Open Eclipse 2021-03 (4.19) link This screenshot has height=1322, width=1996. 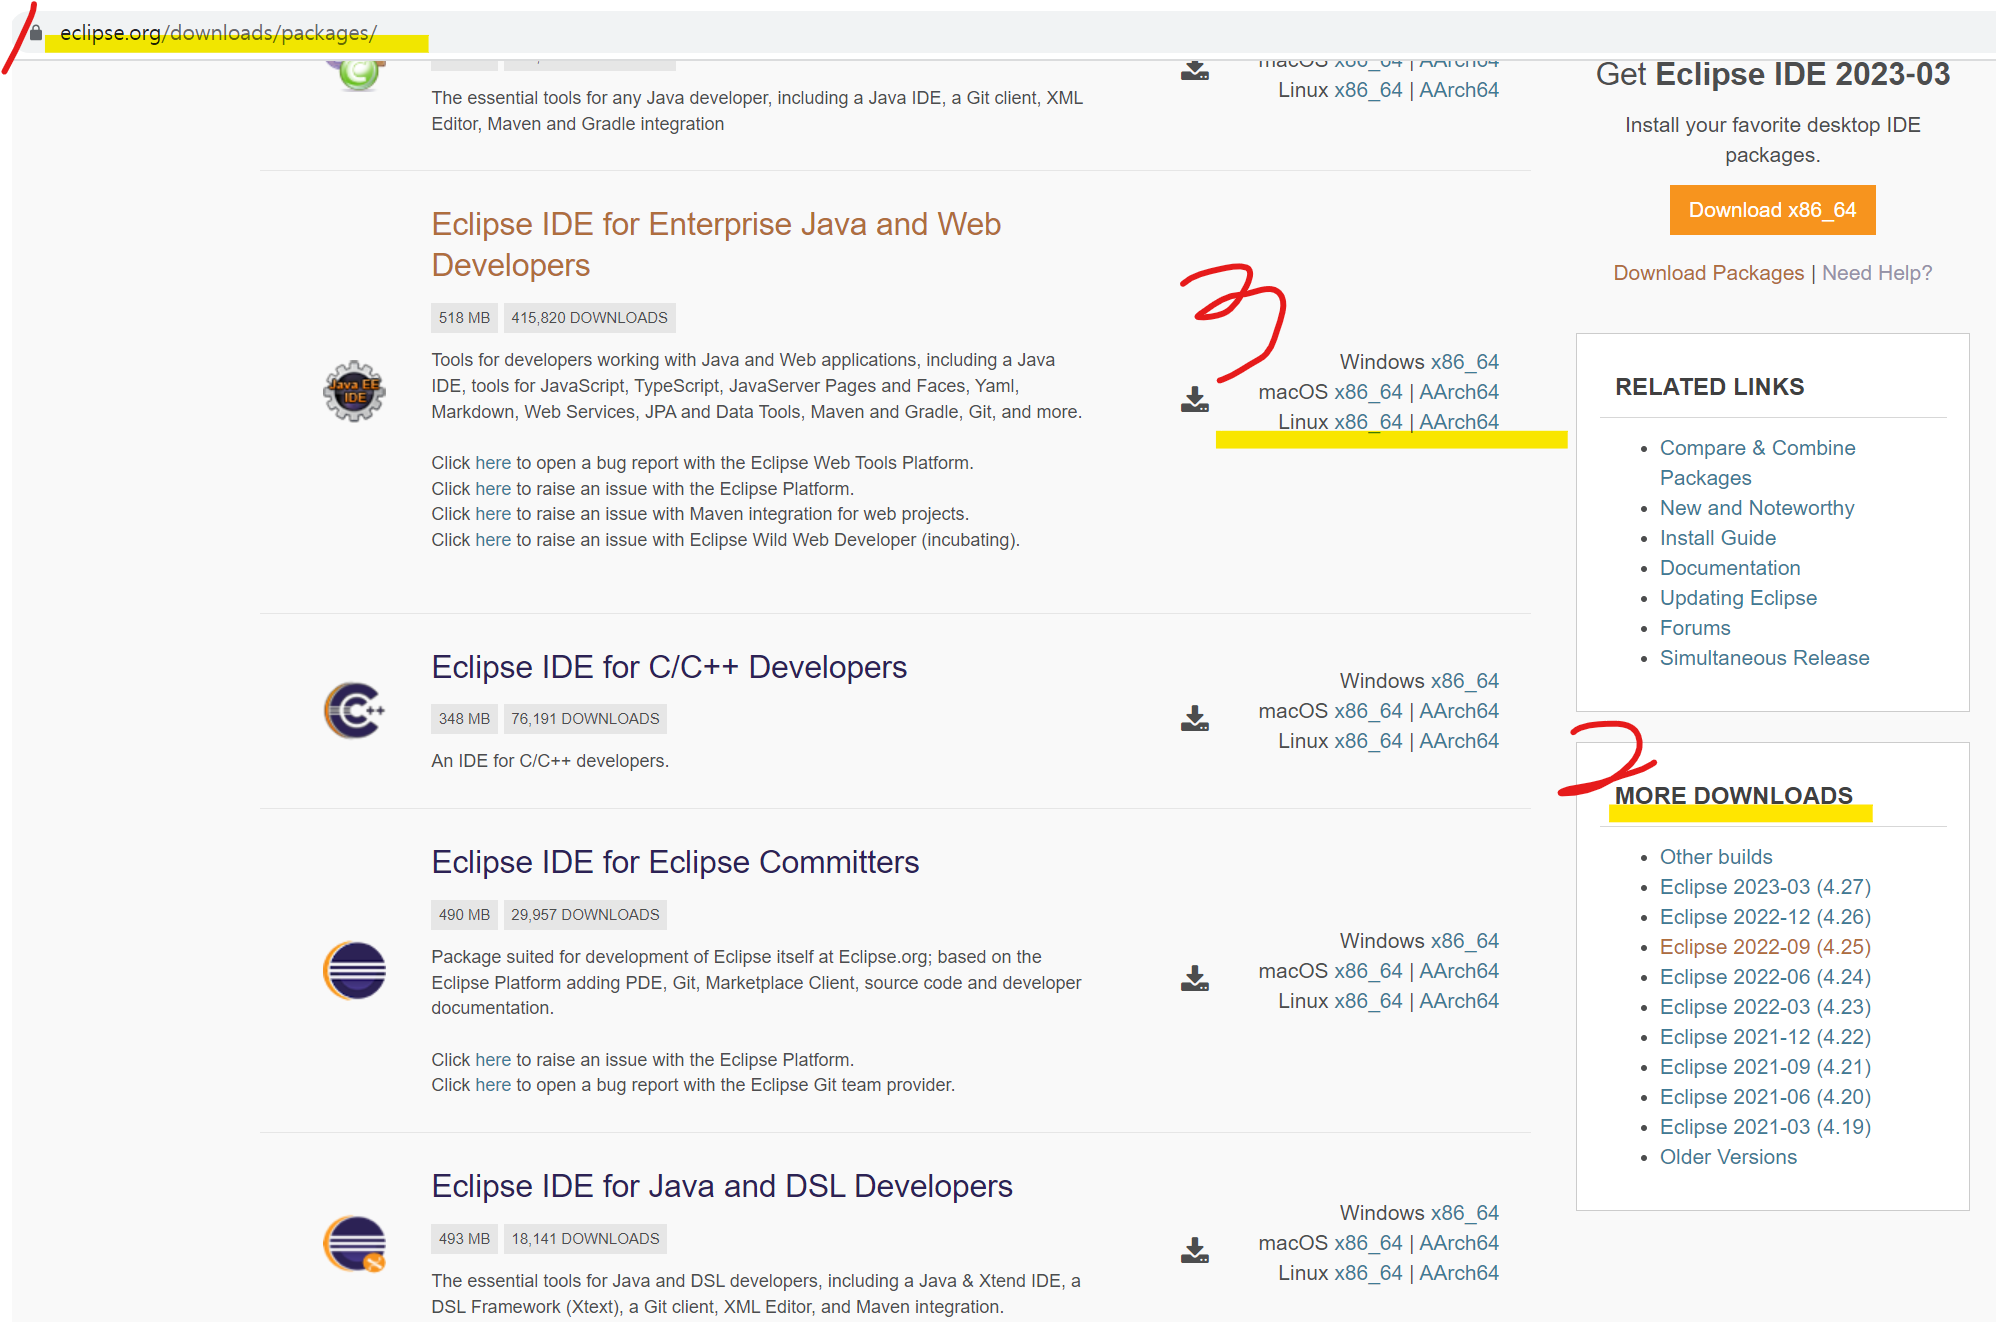pos(1765,1127)
